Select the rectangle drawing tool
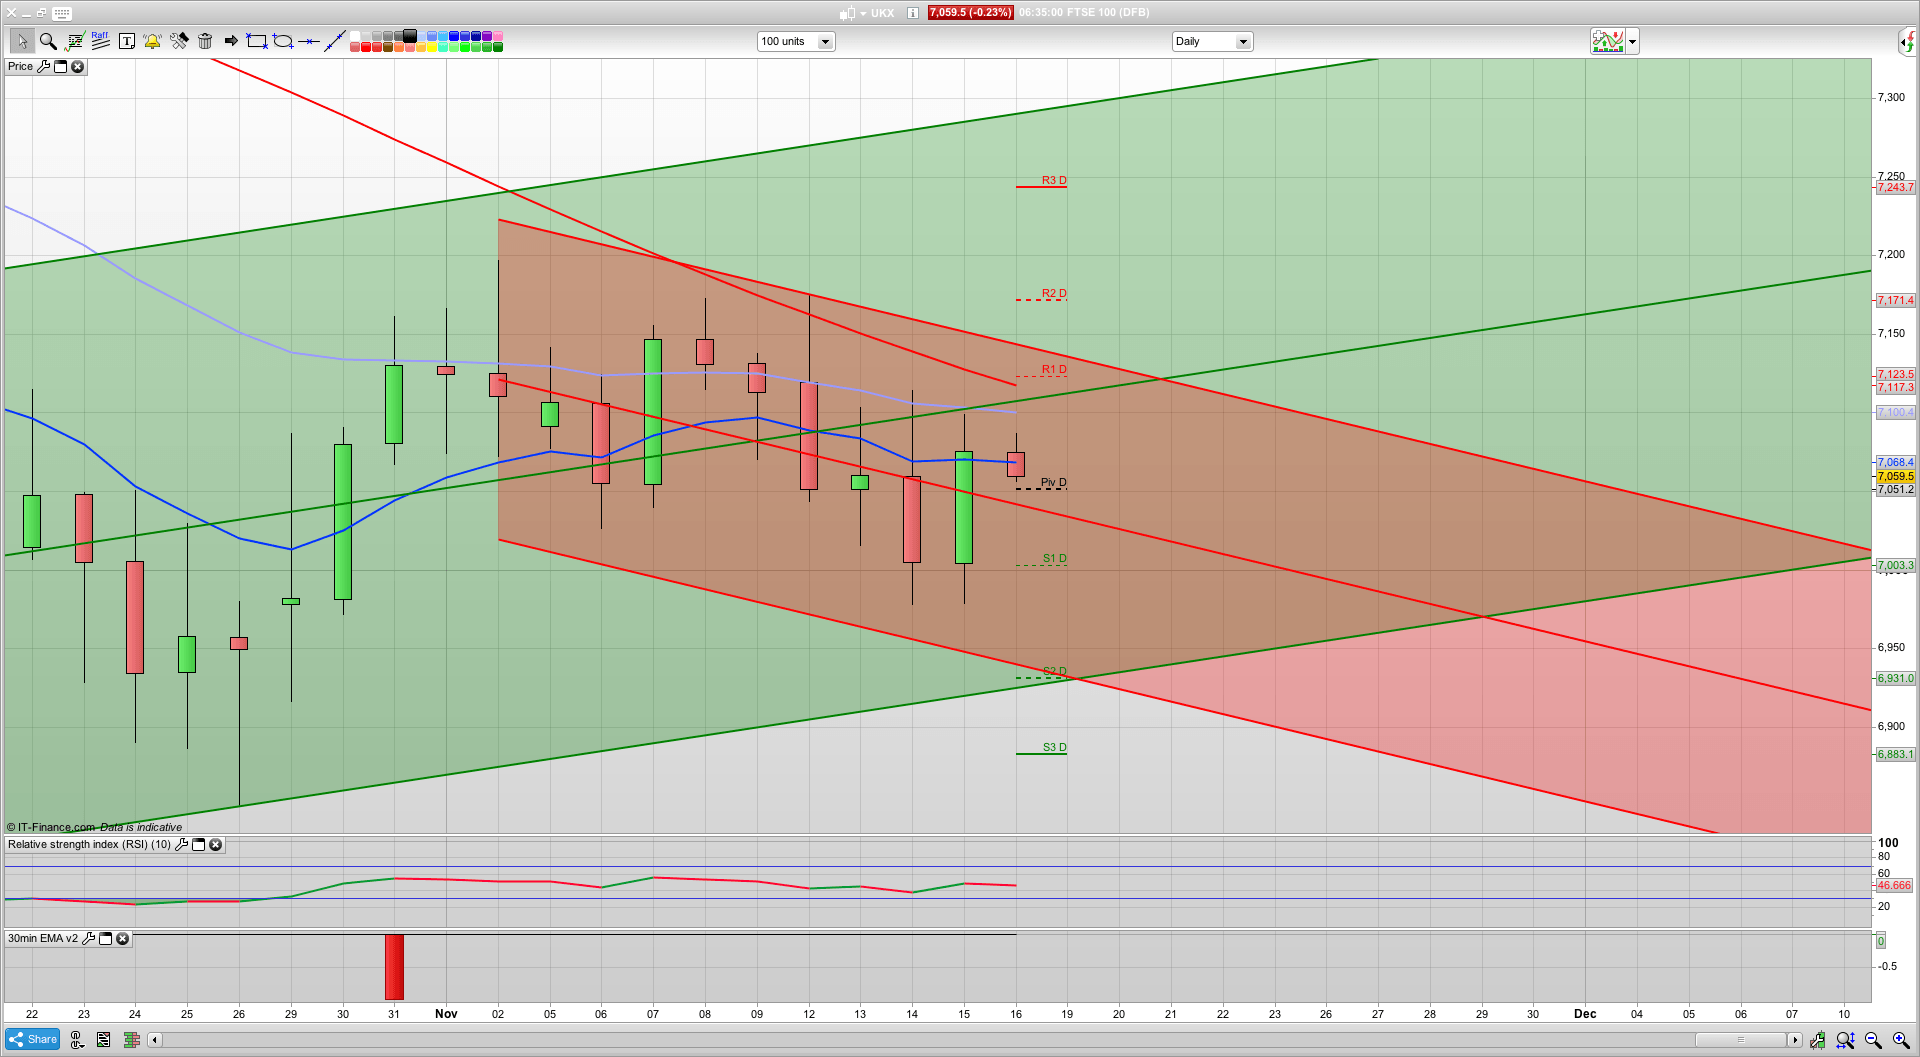This screenshot has width=1920, height=1057. click(255, 41)
